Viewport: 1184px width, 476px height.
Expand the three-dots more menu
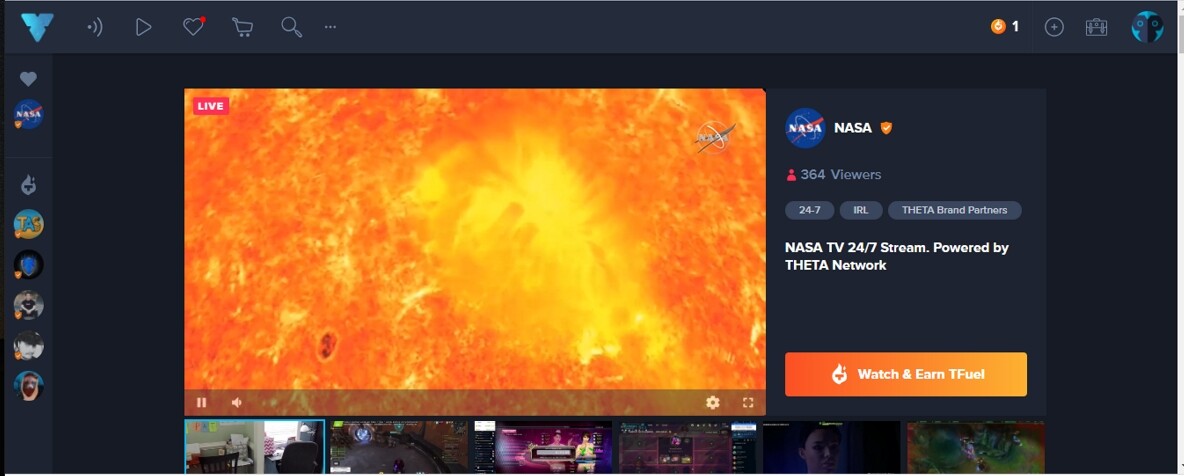coord(330,27)
